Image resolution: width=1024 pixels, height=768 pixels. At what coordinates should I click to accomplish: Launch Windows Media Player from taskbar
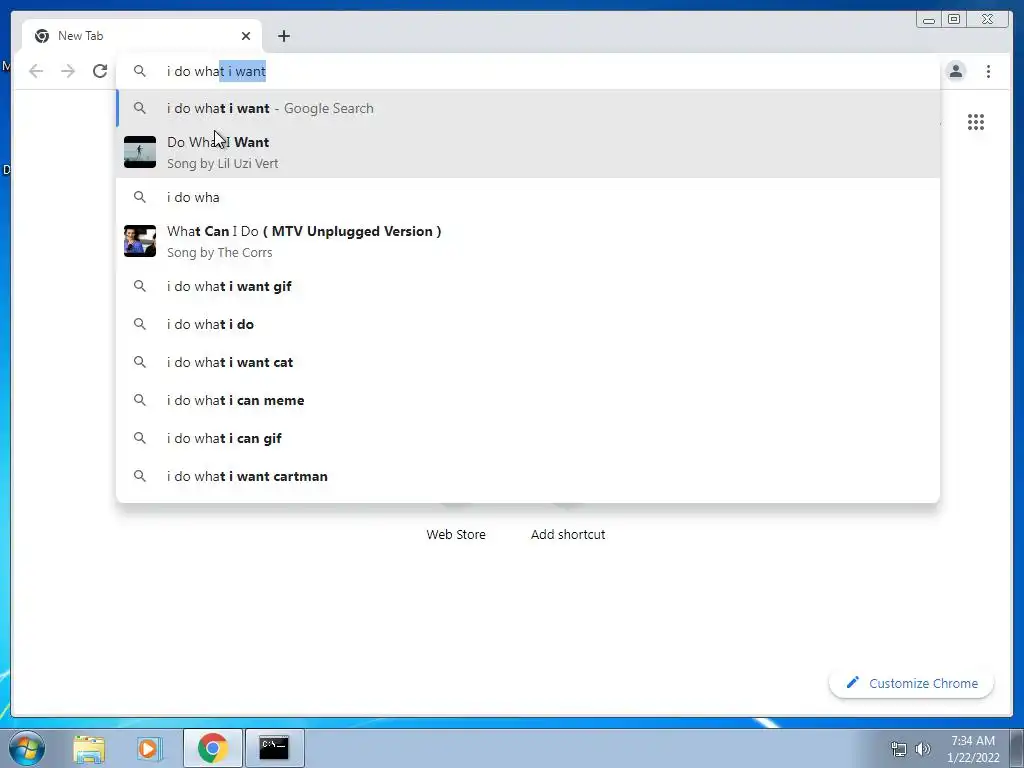pos(148,748)
